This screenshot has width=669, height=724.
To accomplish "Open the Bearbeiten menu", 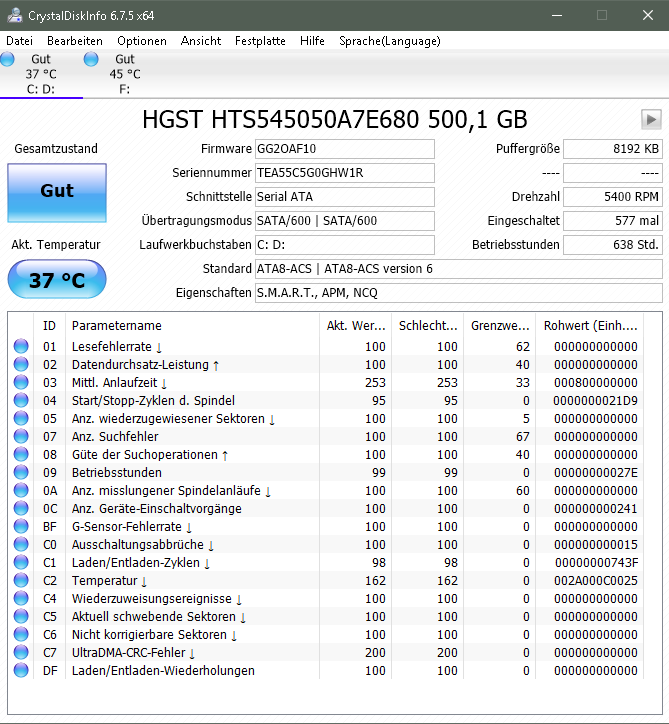I will [75, 41].
